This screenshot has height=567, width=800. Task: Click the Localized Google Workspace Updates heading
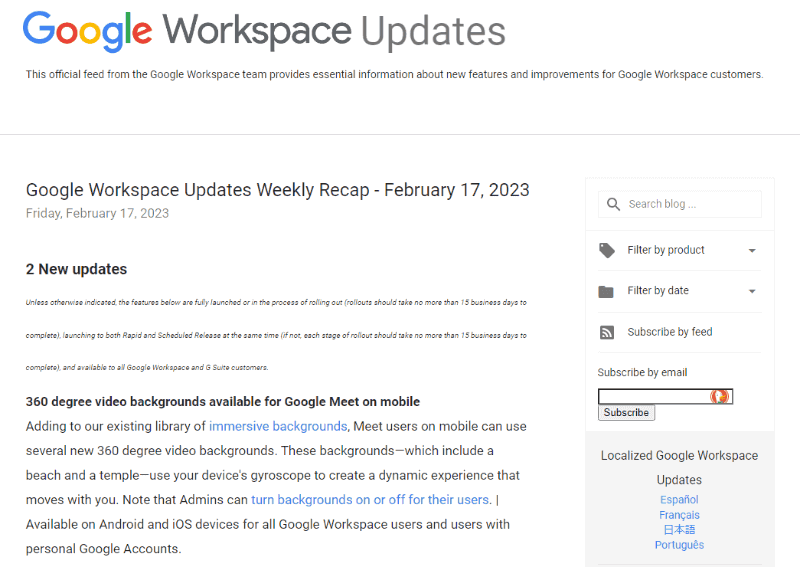coord(679,467)
